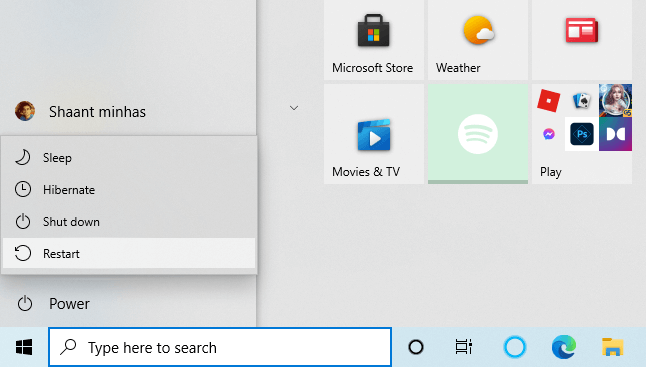Image resolution: width=646 pixels, height=367 pixels.
Task: Open File Explorer from taskbar
Action: (x=613, y=347)
